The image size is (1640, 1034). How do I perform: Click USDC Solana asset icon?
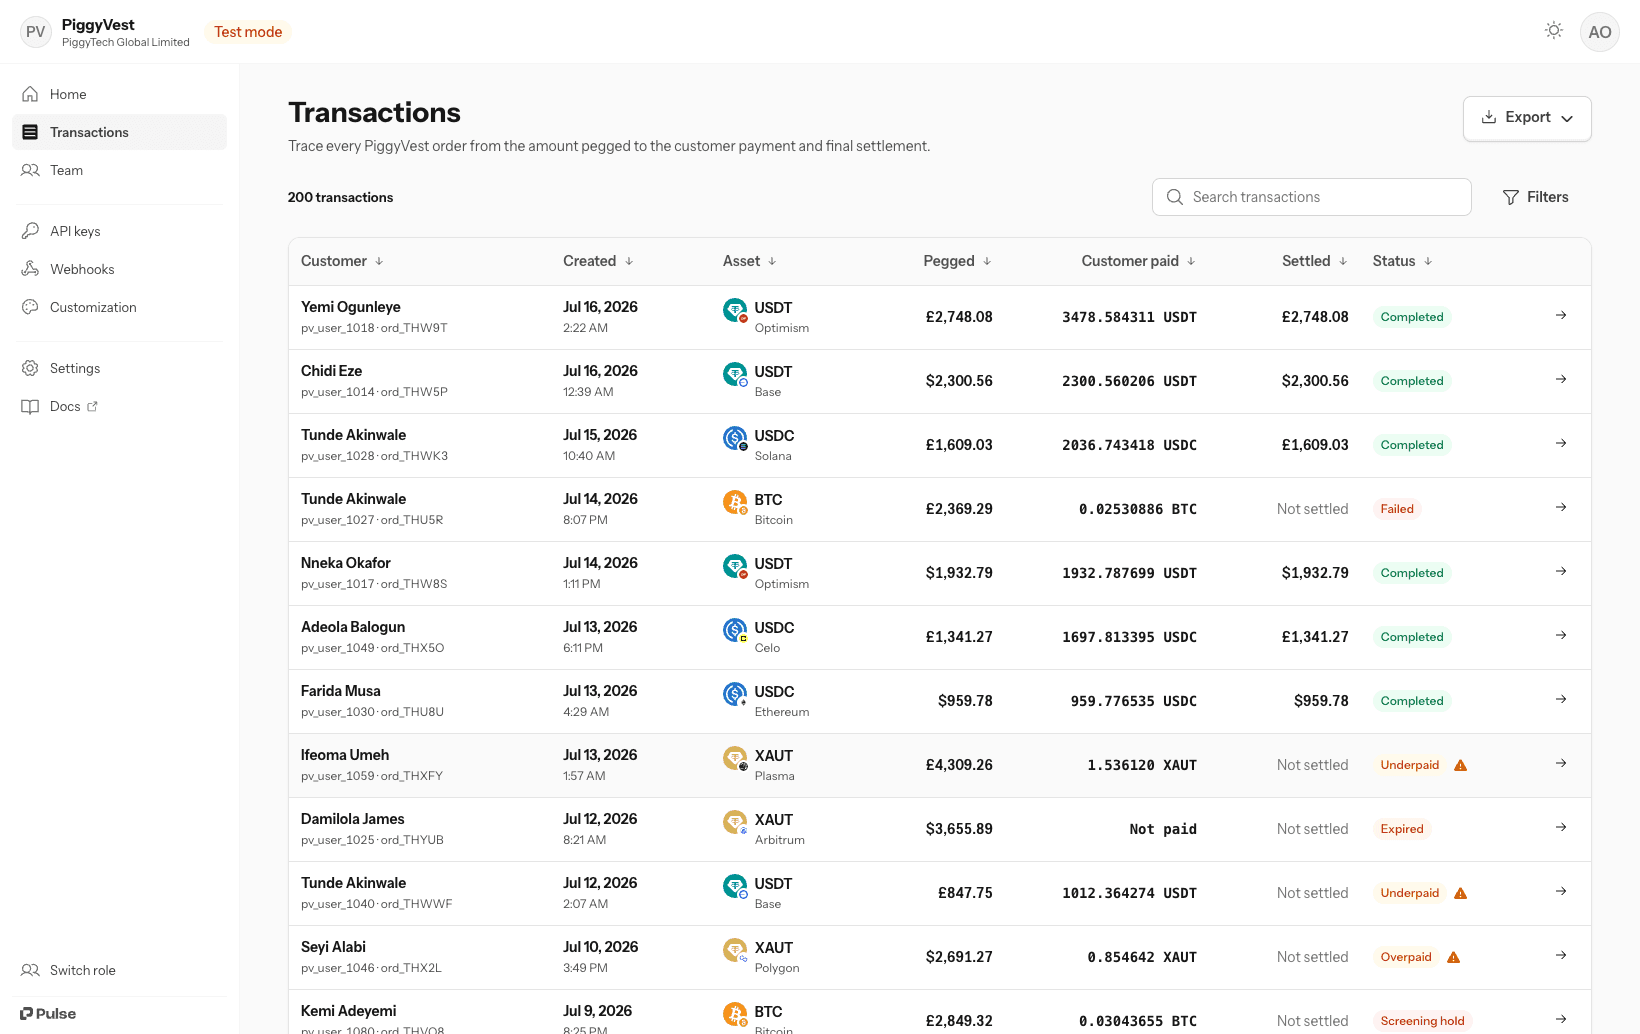point(735,438)
